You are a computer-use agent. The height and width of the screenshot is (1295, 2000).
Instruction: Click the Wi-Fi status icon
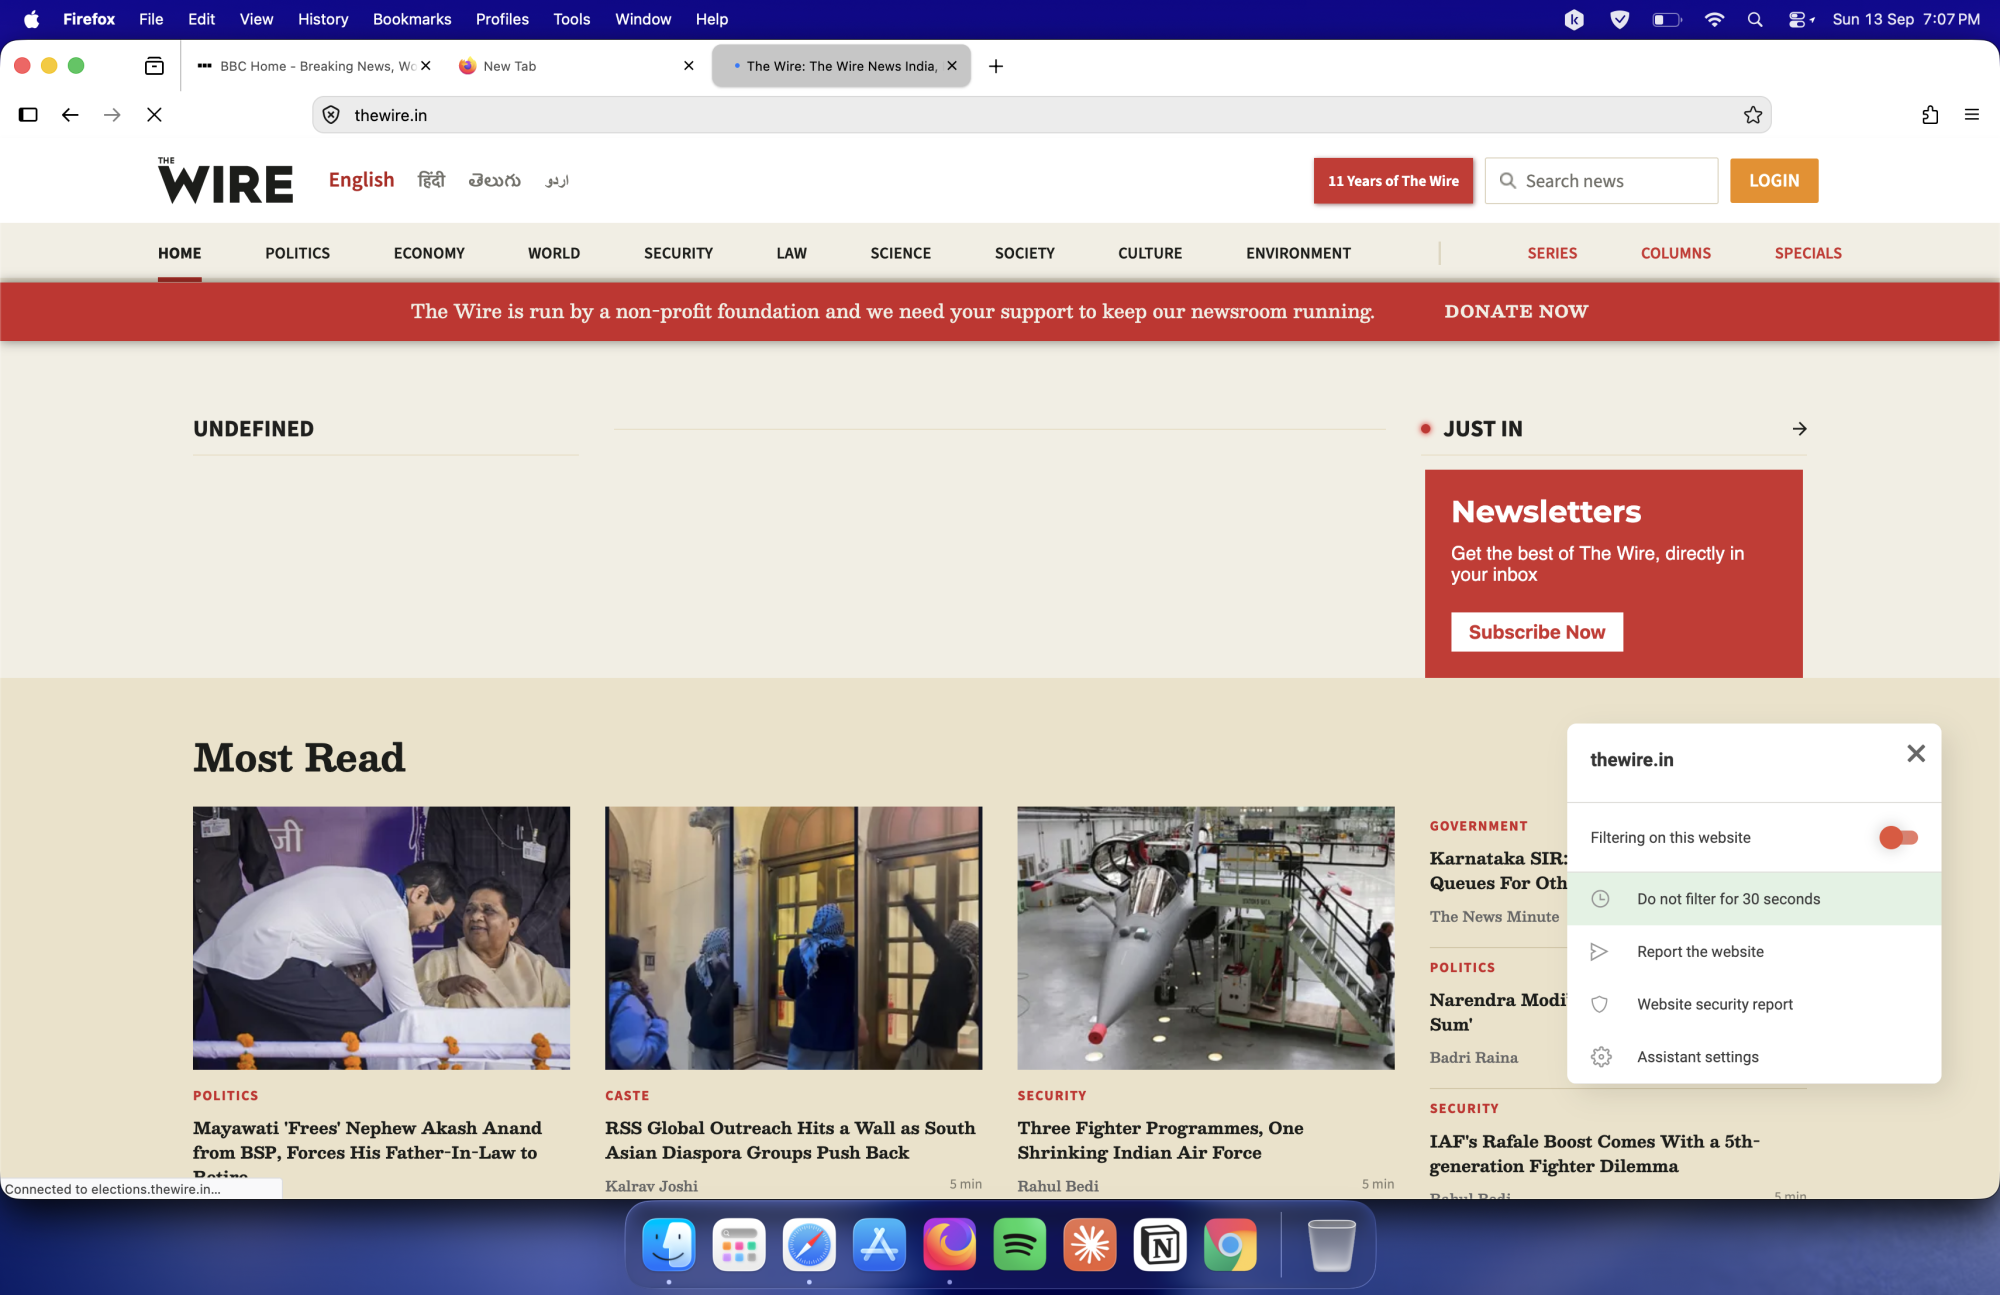[1714, 19]
